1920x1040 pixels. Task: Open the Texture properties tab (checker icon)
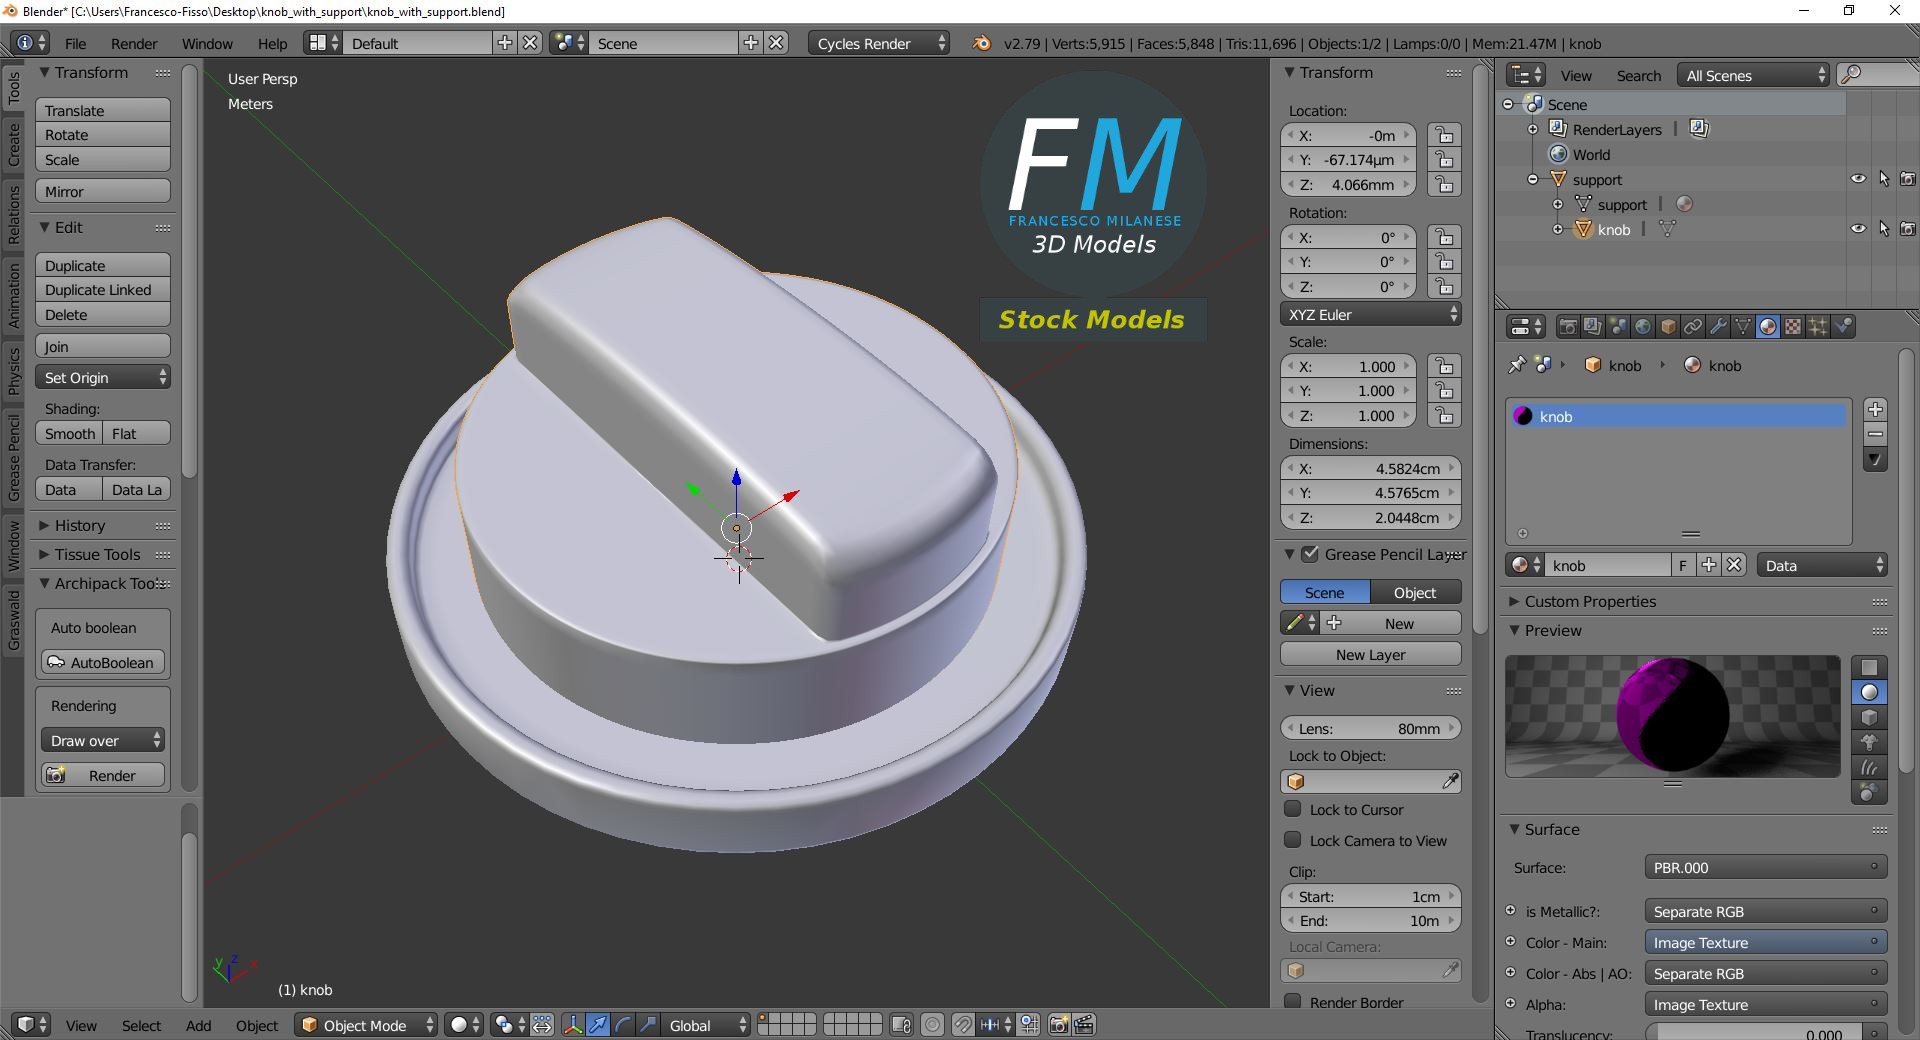tap(1793, 327)
